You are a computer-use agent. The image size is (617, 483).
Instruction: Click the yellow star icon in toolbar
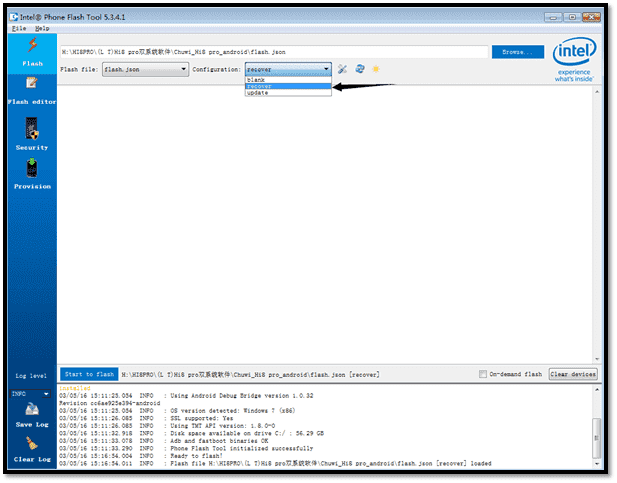(x=376, y=69)
